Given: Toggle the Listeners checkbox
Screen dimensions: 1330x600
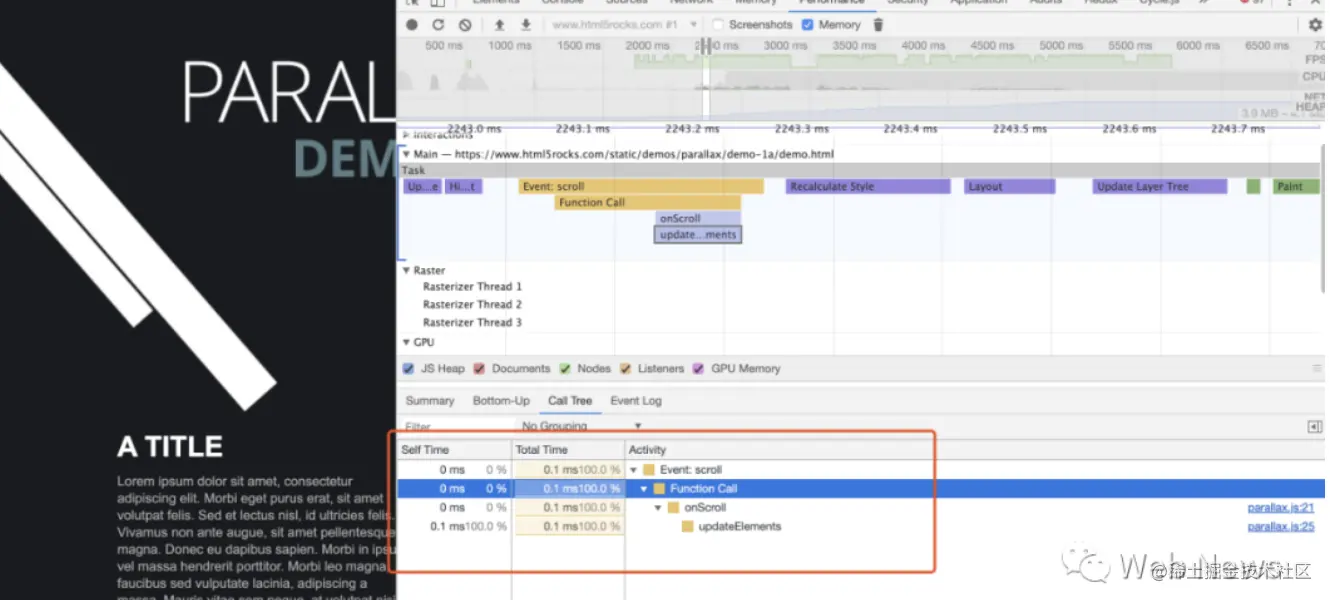Looking at the screenshot, I should click(625, 369).
